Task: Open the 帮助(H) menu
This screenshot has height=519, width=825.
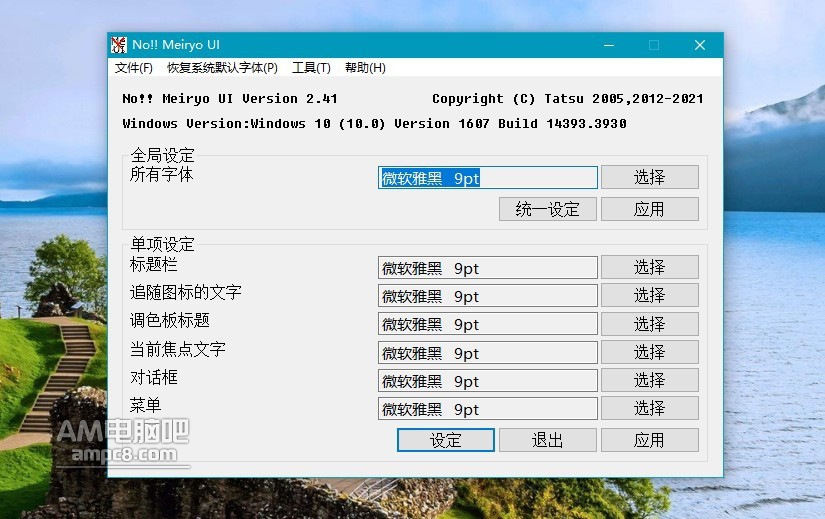Action: point(365,68)
